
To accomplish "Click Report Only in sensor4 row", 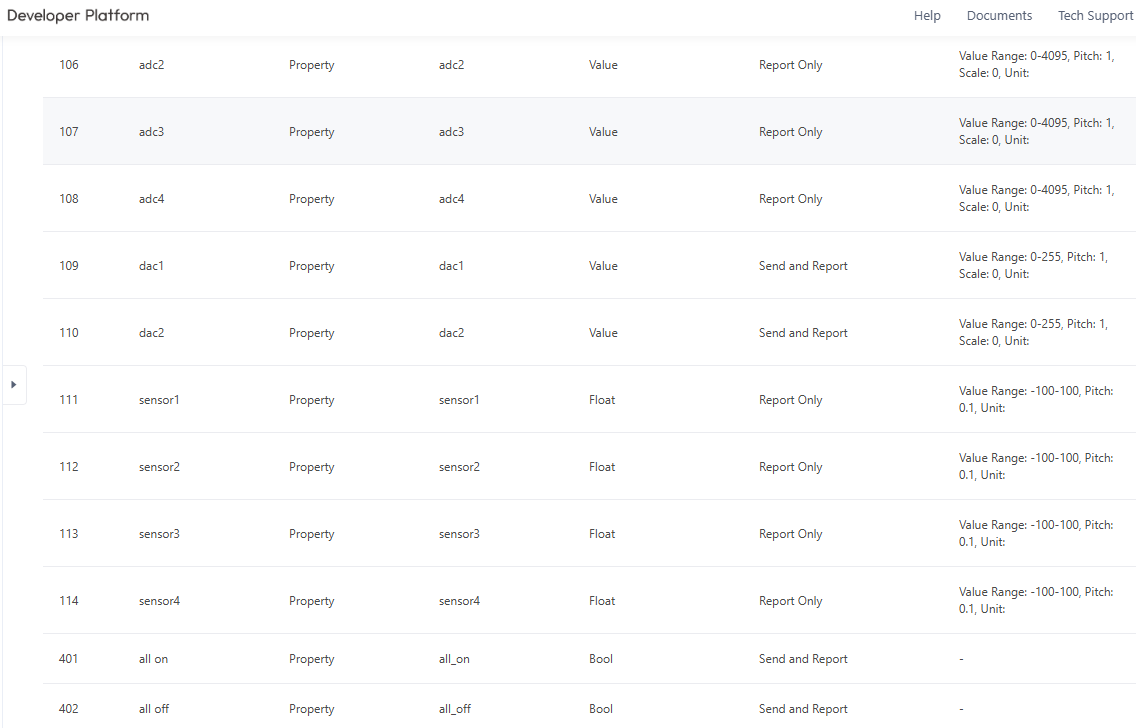I will (790, 601).
